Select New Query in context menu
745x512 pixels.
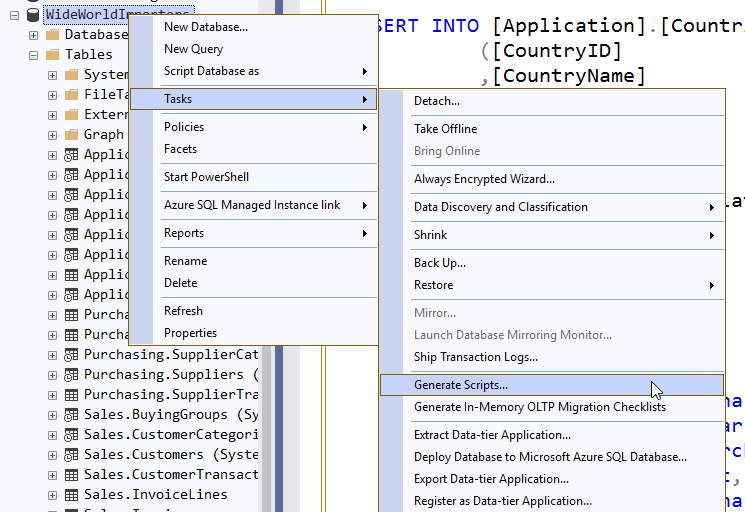pyautogui.click(x=253, y=49)
